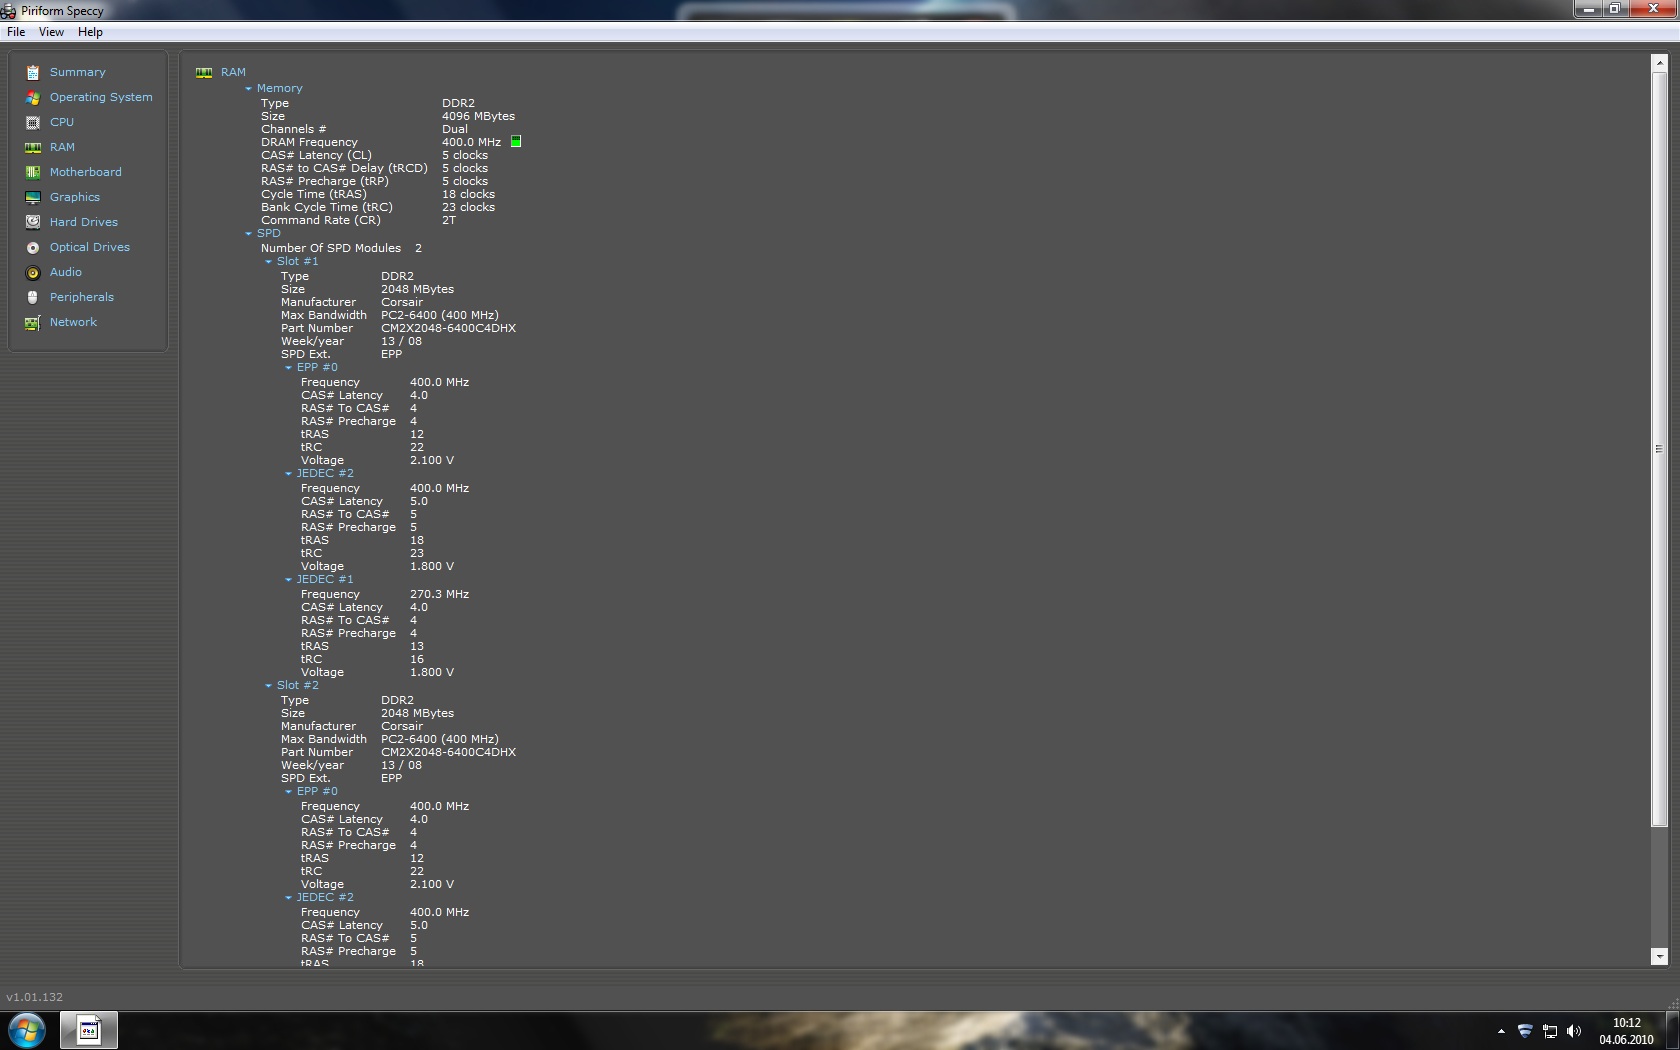Open the View menu
This screenshot has width=1680, height=1050.
51,32
